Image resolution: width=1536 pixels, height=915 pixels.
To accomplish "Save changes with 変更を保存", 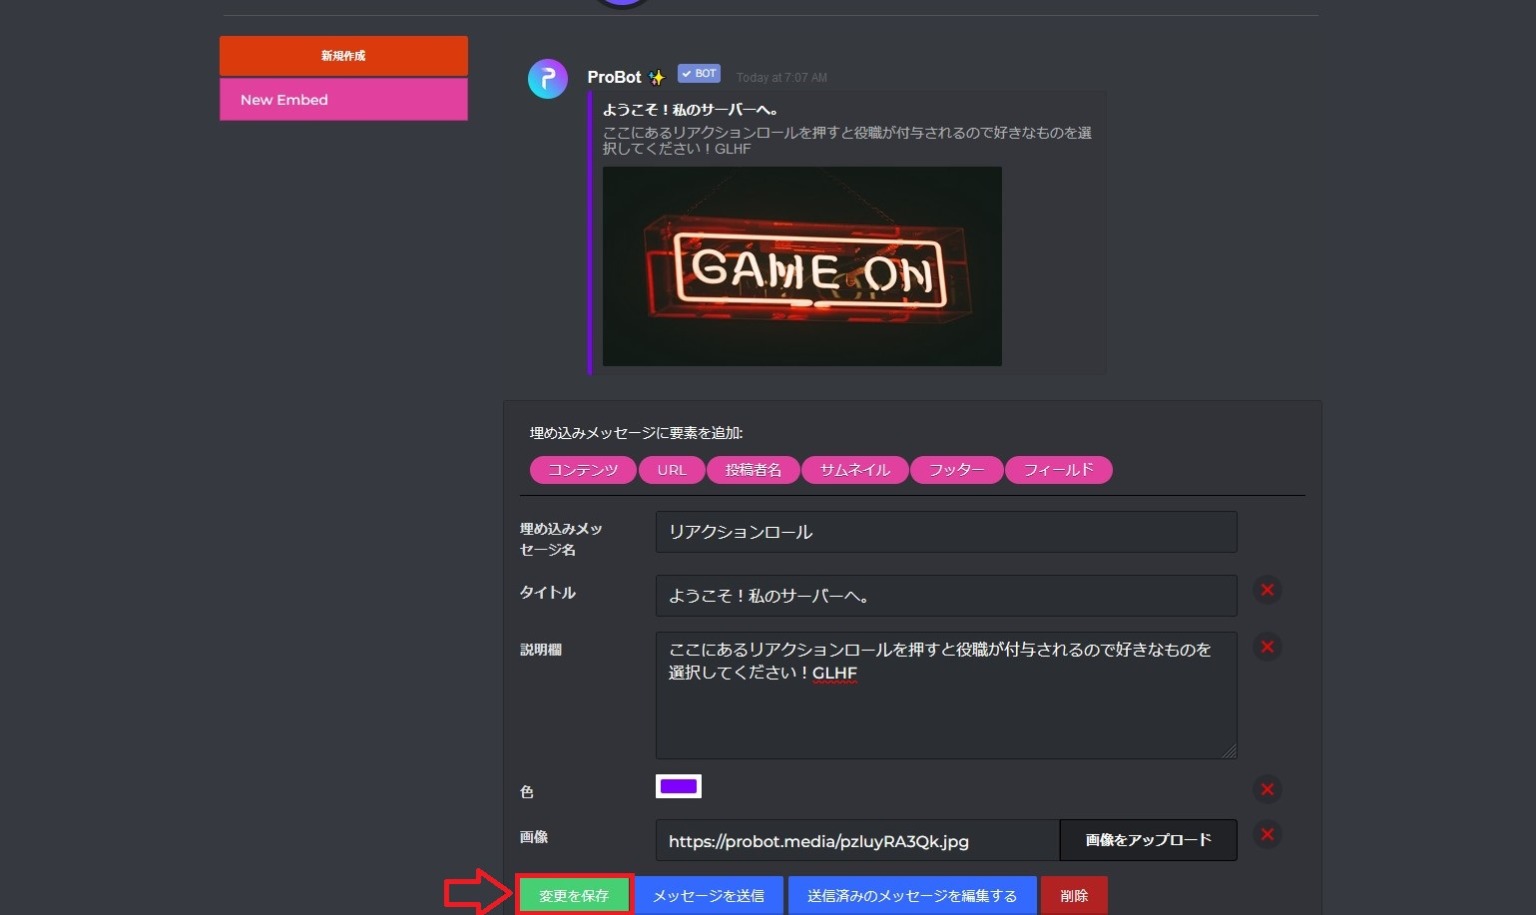I will [573, 895].
